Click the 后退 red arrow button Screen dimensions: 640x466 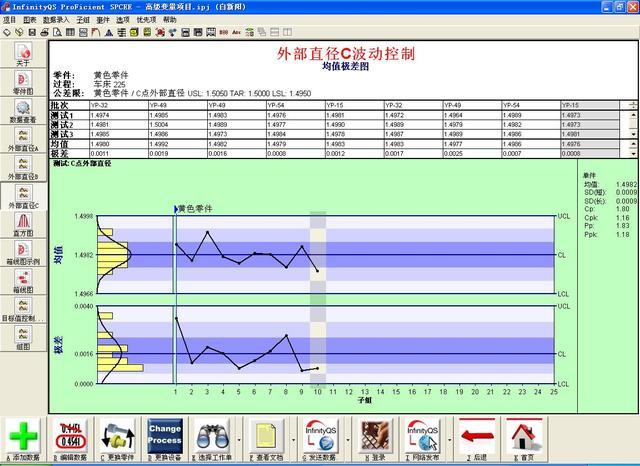coord(477,440)
